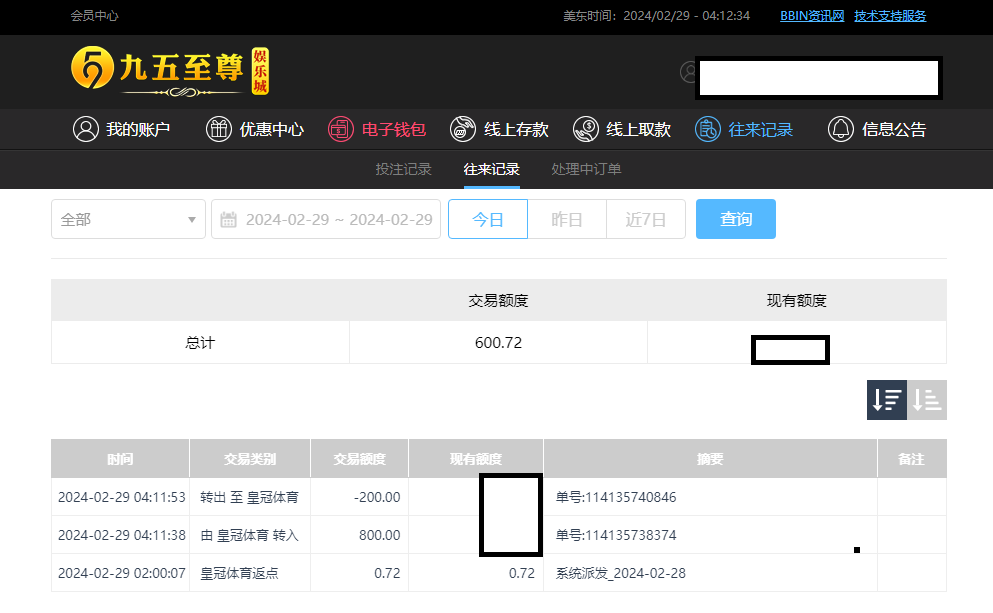
Task: Open 技术支持服务 link
Action: pos(890,16)
